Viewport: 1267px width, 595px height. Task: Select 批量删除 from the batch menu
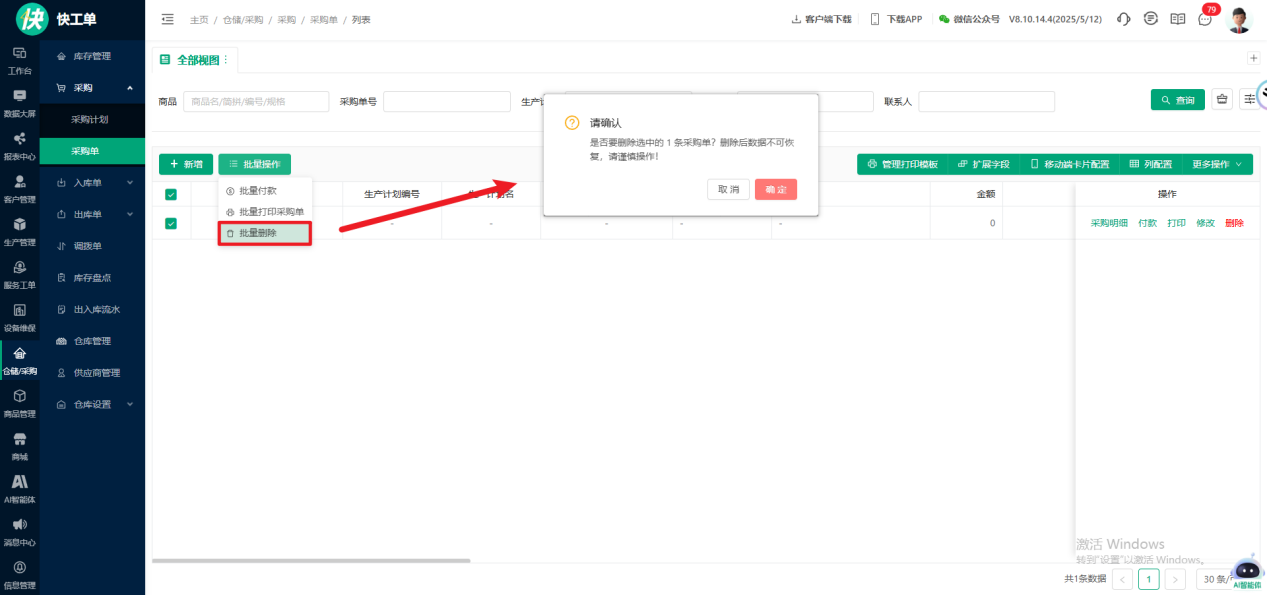(265, 233)
